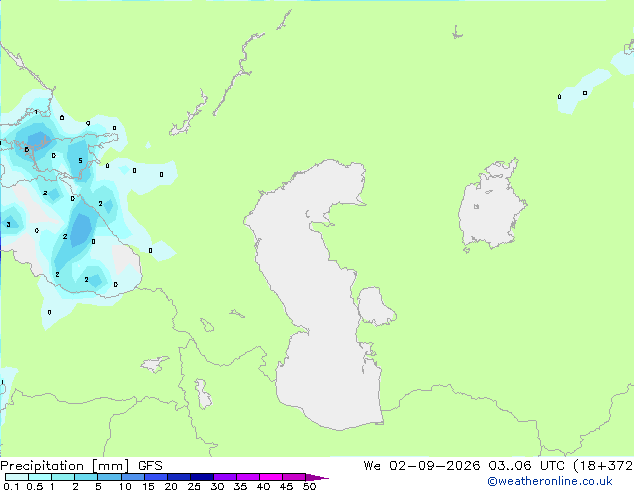This screenshot has width=634, height=490.
Task: Pick the 40–45 mm magenta legend swatch
Action: click(271, 477)
